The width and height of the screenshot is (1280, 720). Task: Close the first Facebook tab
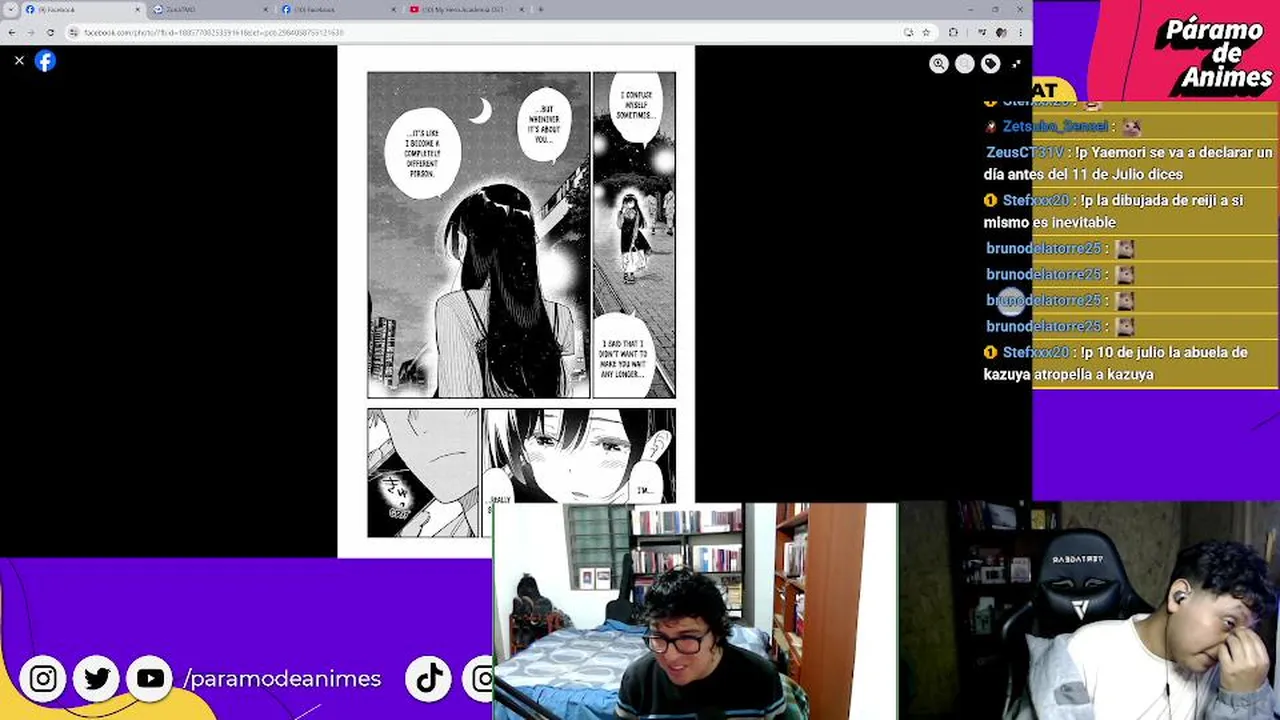click(x=138, y=9)
